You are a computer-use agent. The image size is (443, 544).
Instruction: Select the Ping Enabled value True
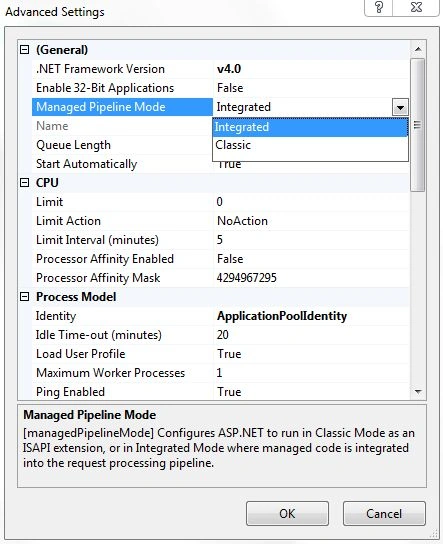(x=229, y=392)
